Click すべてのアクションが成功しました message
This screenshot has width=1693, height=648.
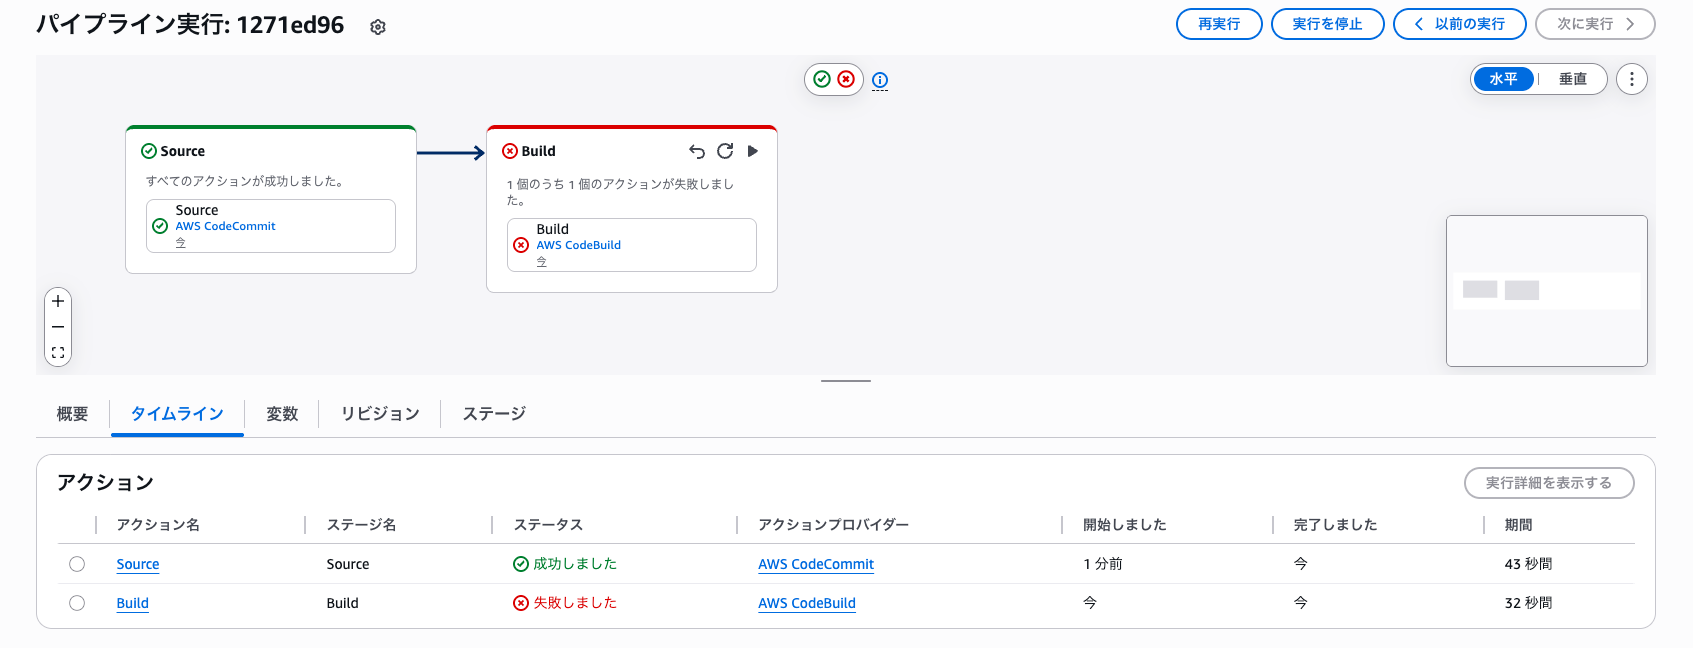click(x=246, y=181)
